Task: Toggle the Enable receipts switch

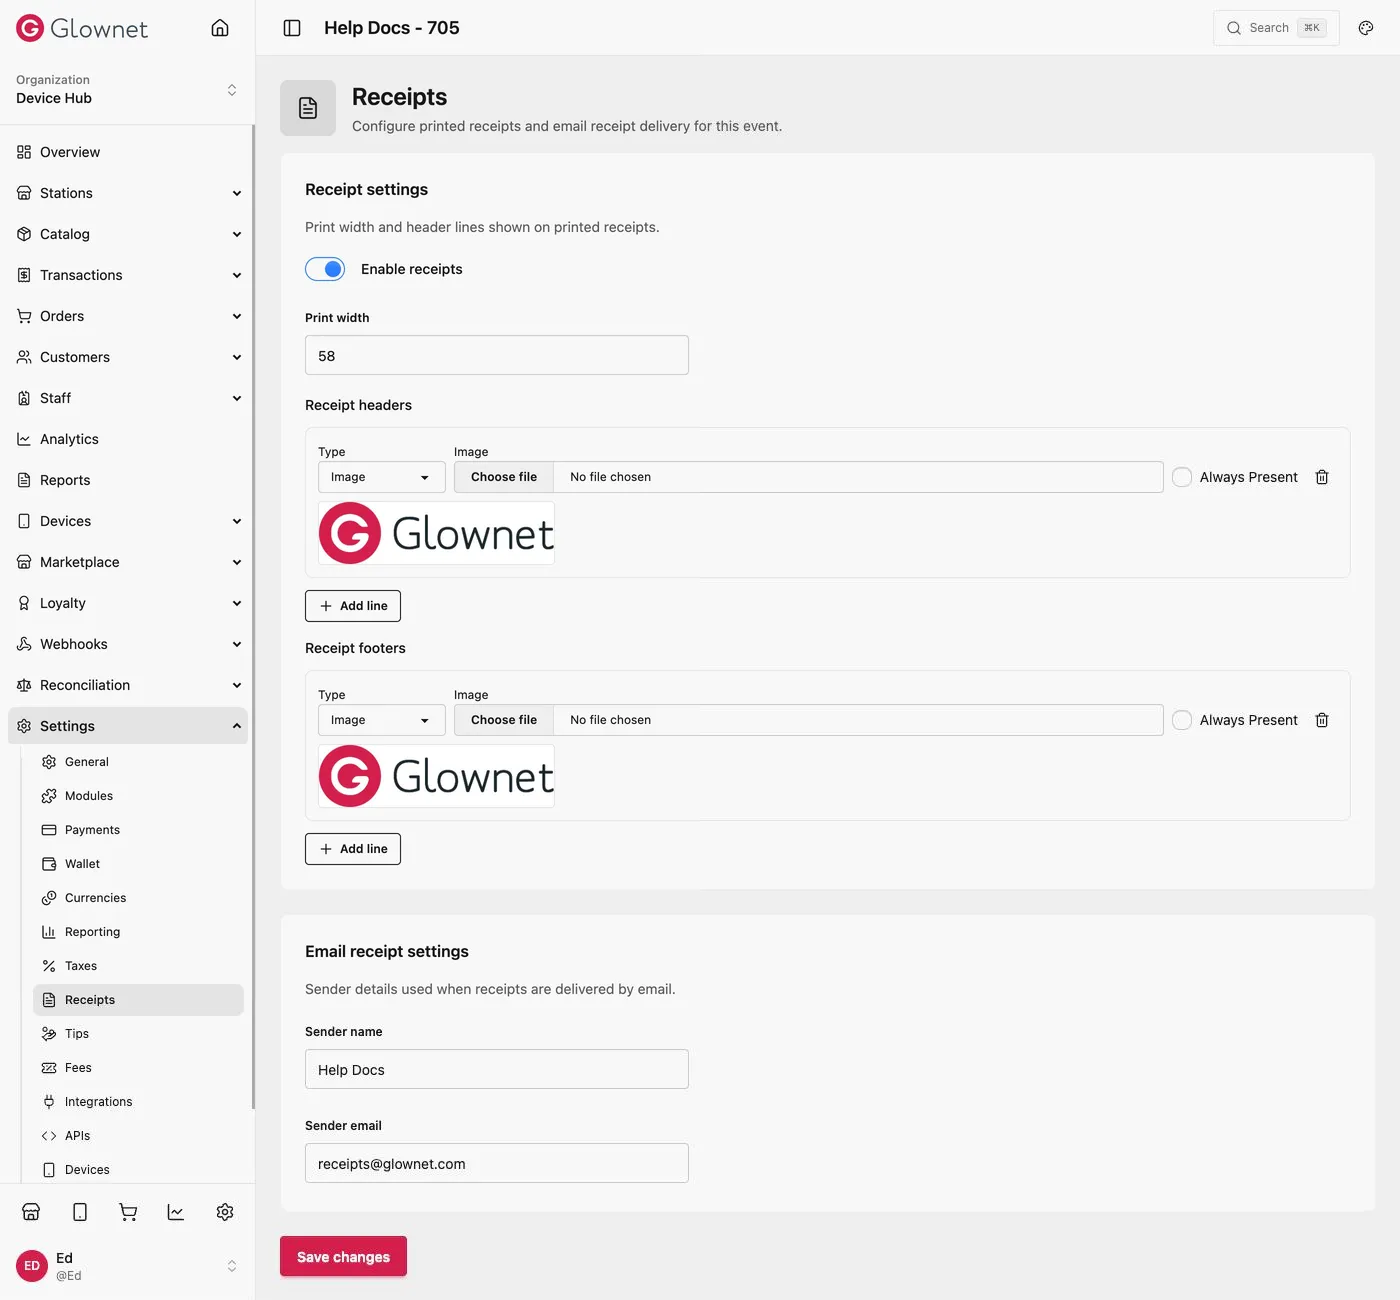Action: point(325,269)
